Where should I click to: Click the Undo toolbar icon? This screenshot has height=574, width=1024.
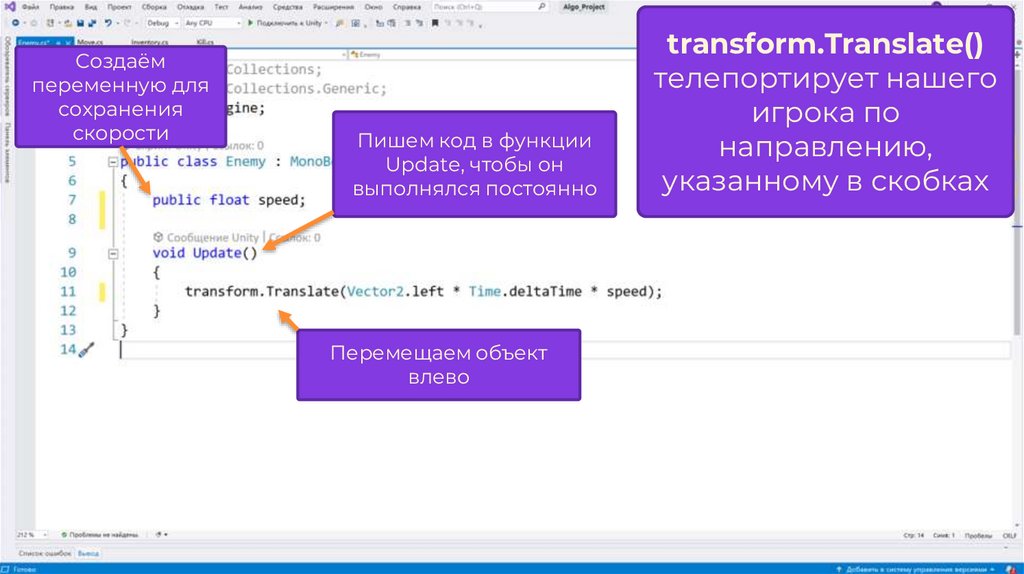pos(108,23)
